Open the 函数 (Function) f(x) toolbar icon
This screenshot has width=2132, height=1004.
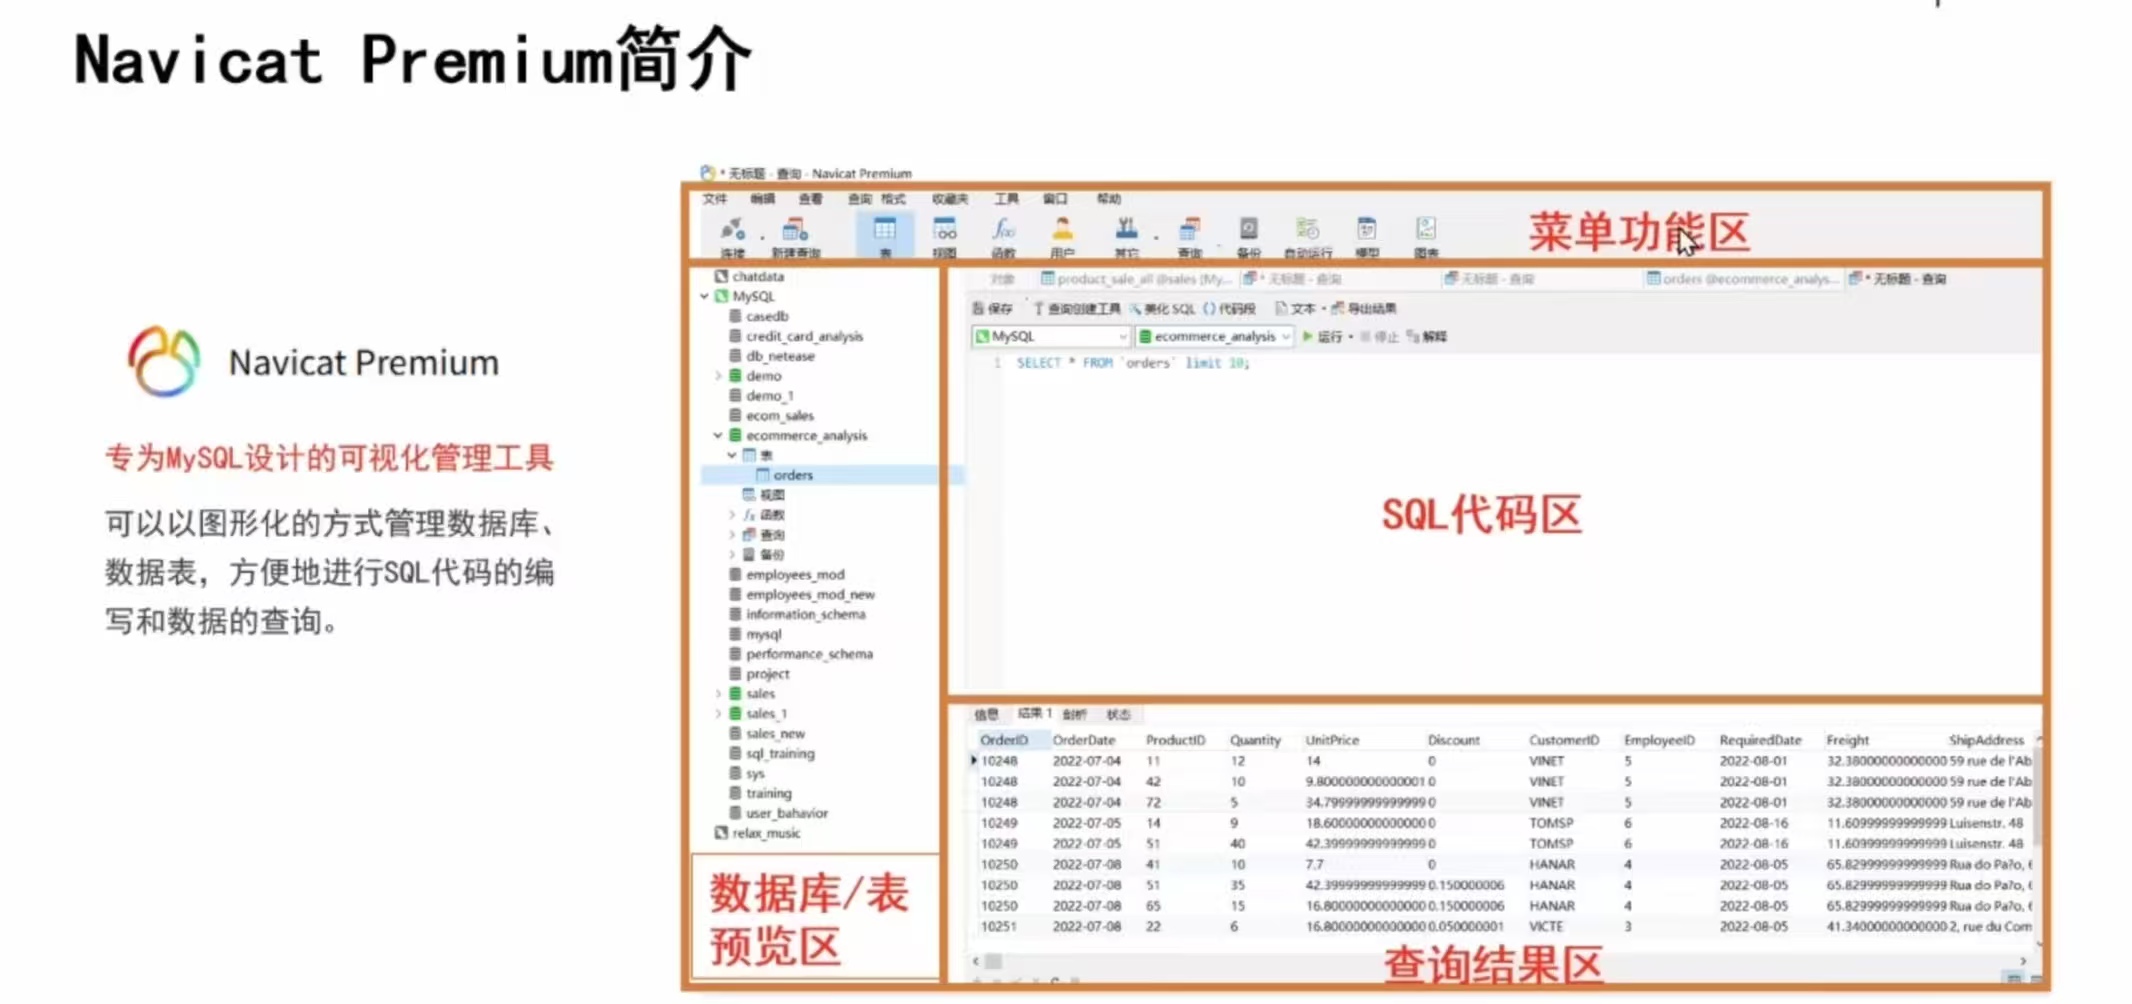[1003, 238]
